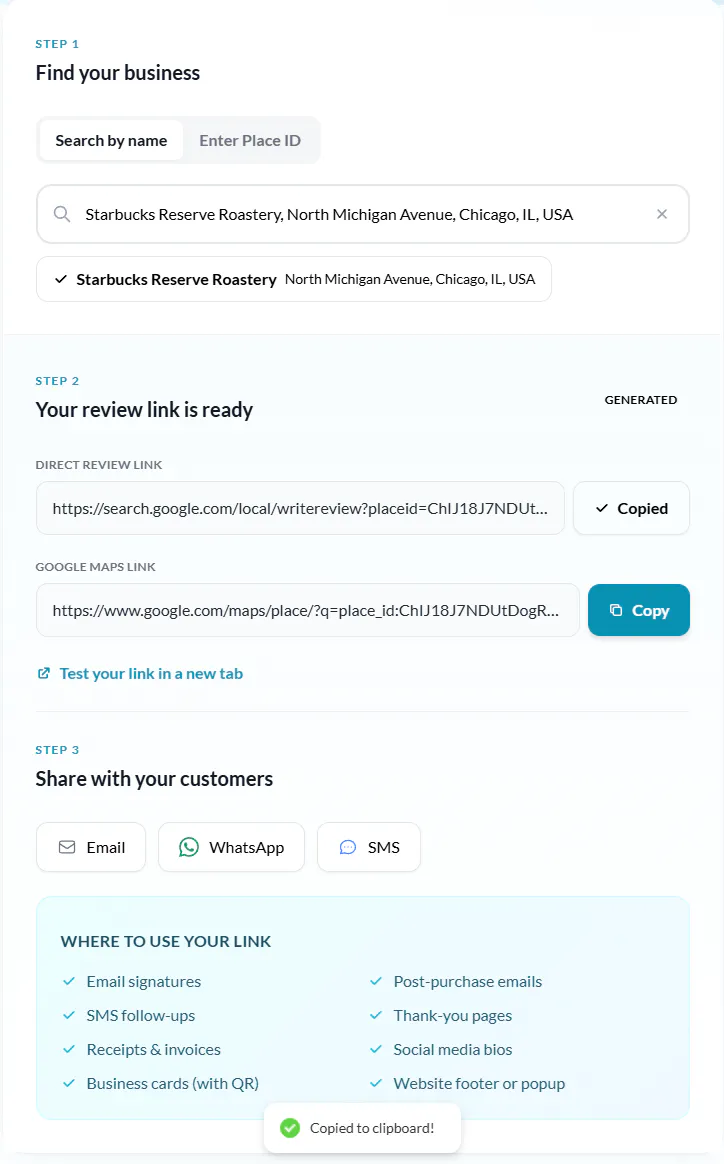Switch to Search by name tab
The height and width of the screenshot is (1164, 724).
[111, 140]
